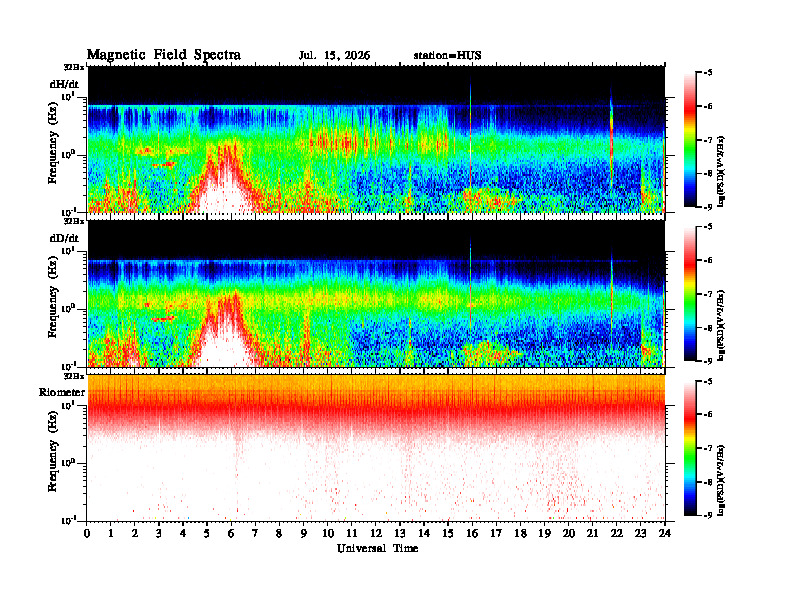Click the "32Hz" label atop the dH/dt panel

click(74, 66)
